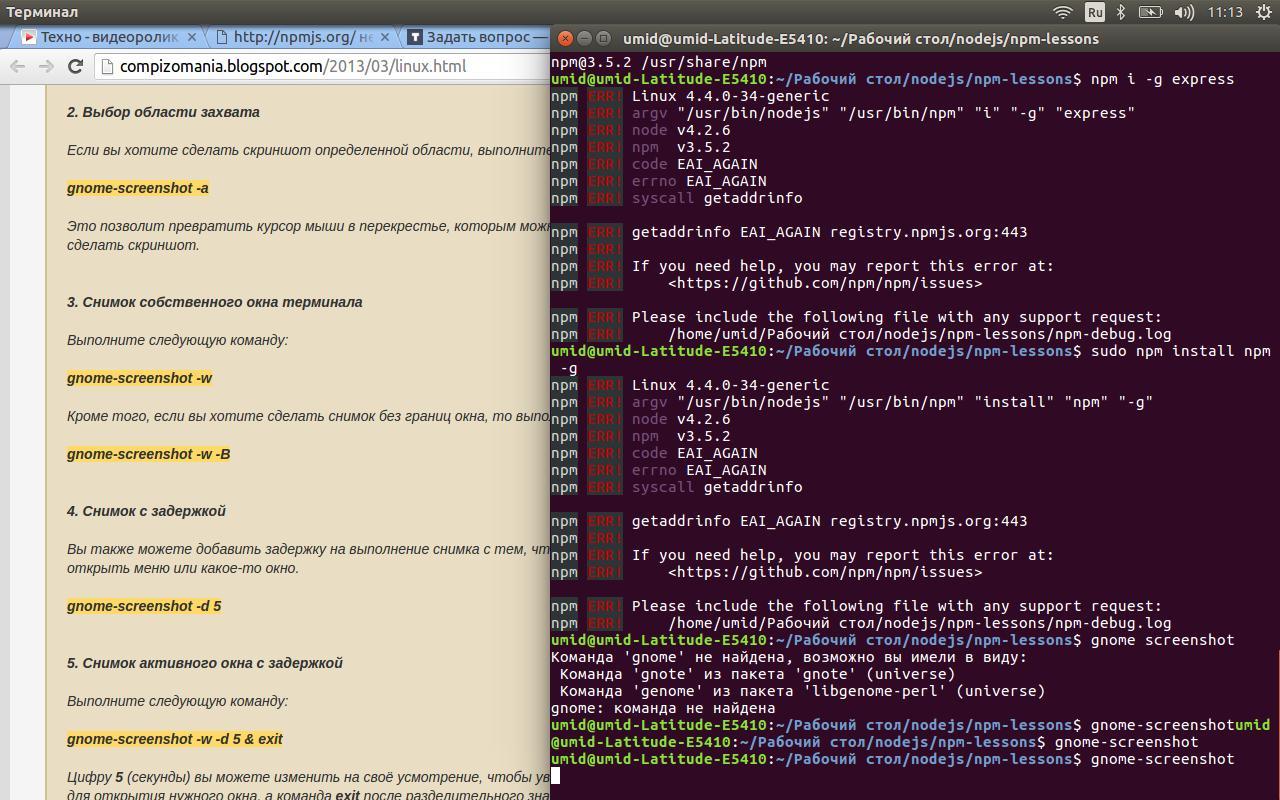Open the battery indicator menu

(x=1150, y=12)
